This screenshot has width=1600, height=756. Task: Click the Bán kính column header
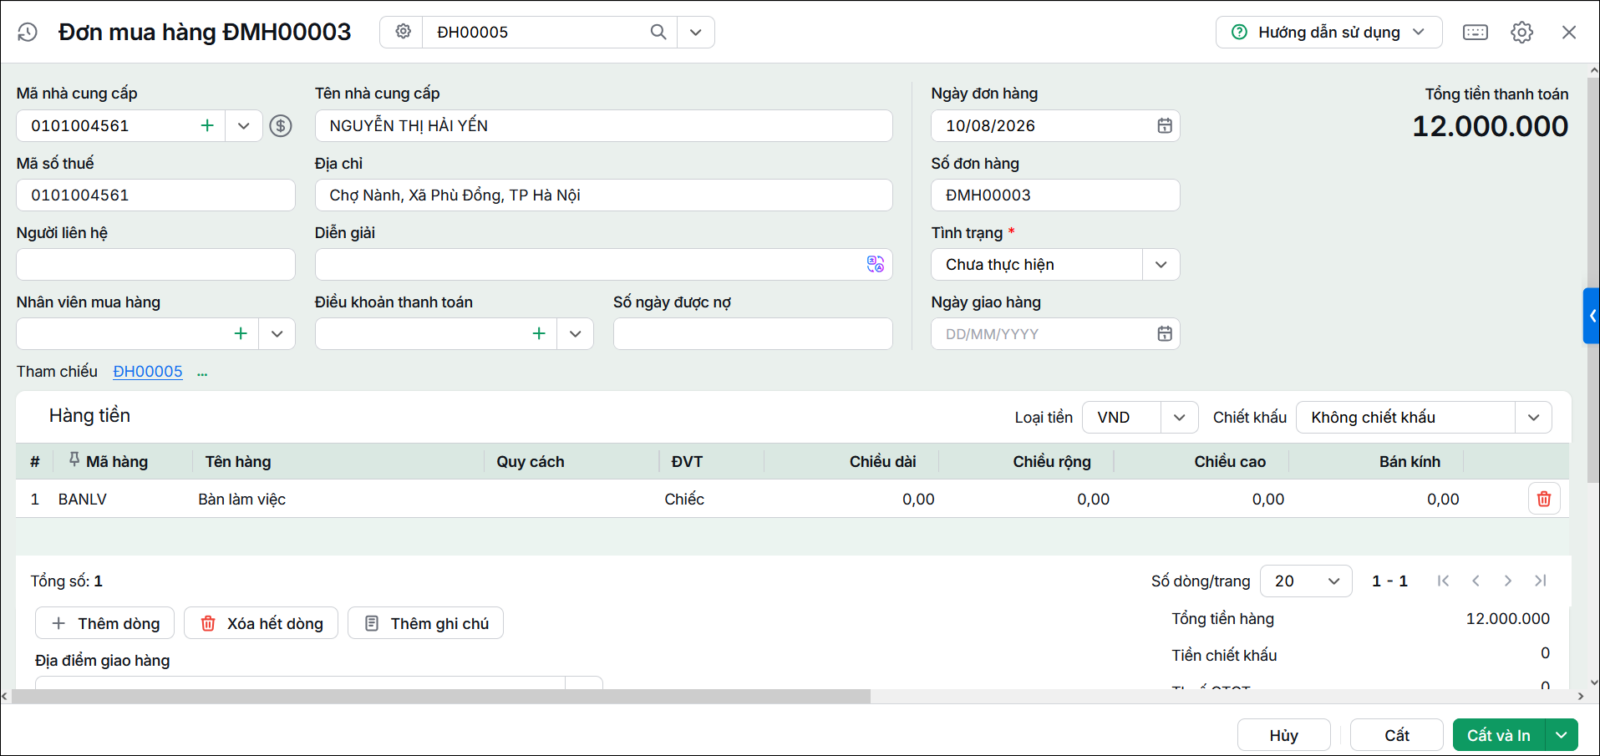pyautogui.click(x=1410, y=462)
